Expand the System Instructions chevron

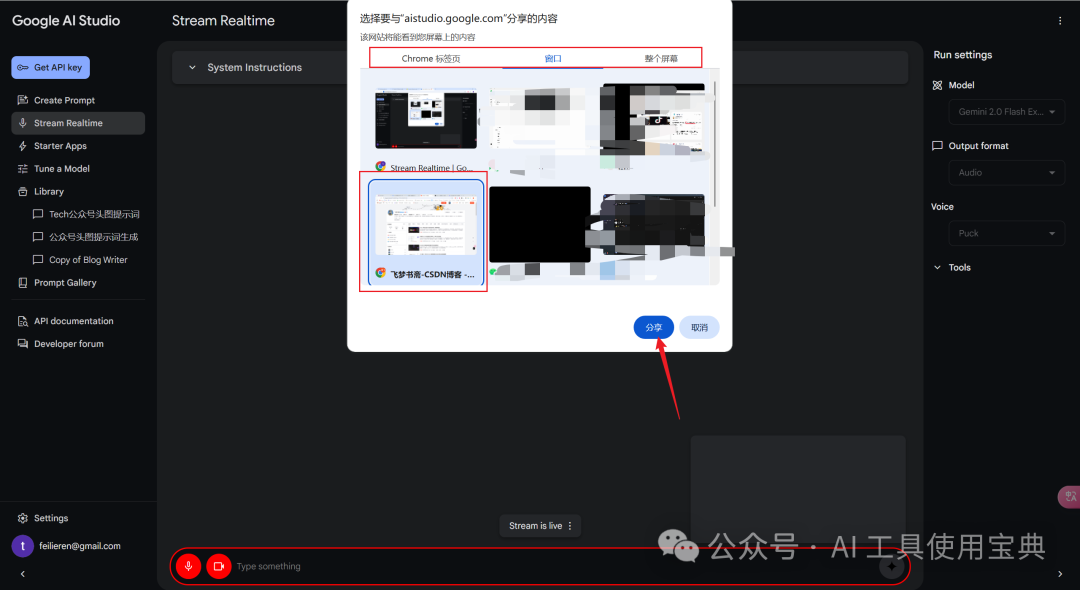pyautogui.click(x=192, y=67)
